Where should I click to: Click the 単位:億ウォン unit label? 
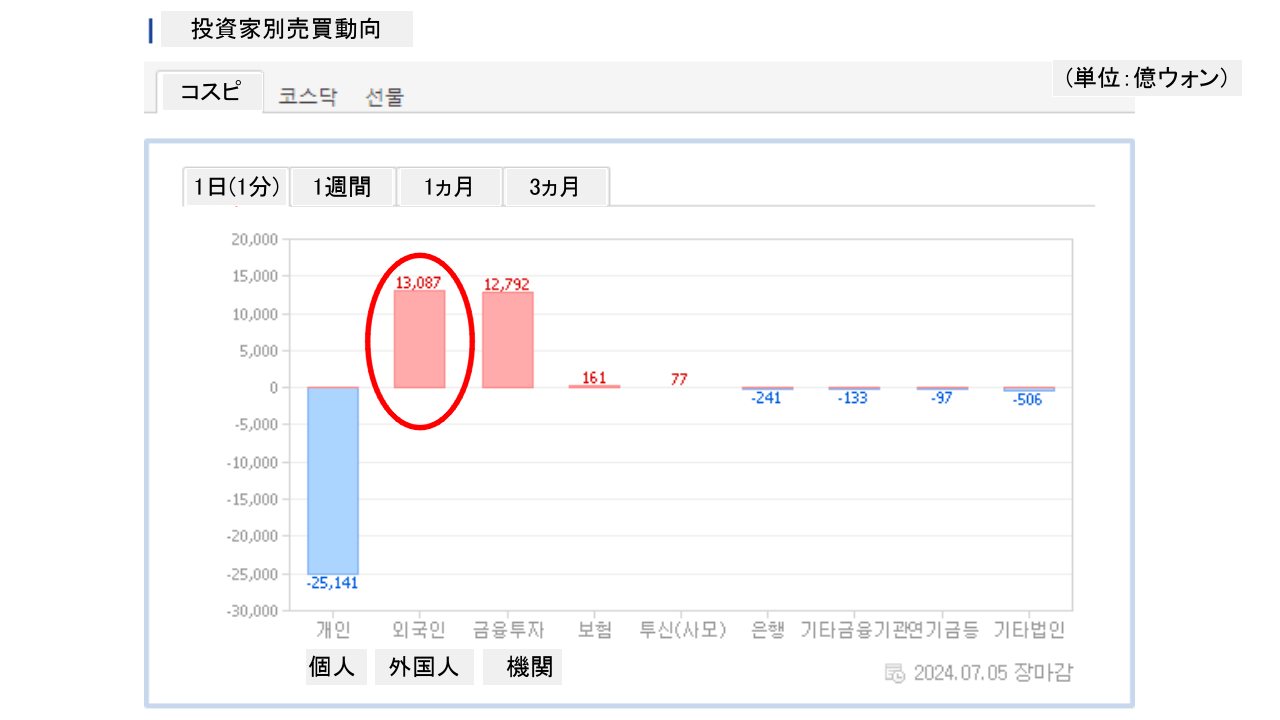[x=1146, y=78]
